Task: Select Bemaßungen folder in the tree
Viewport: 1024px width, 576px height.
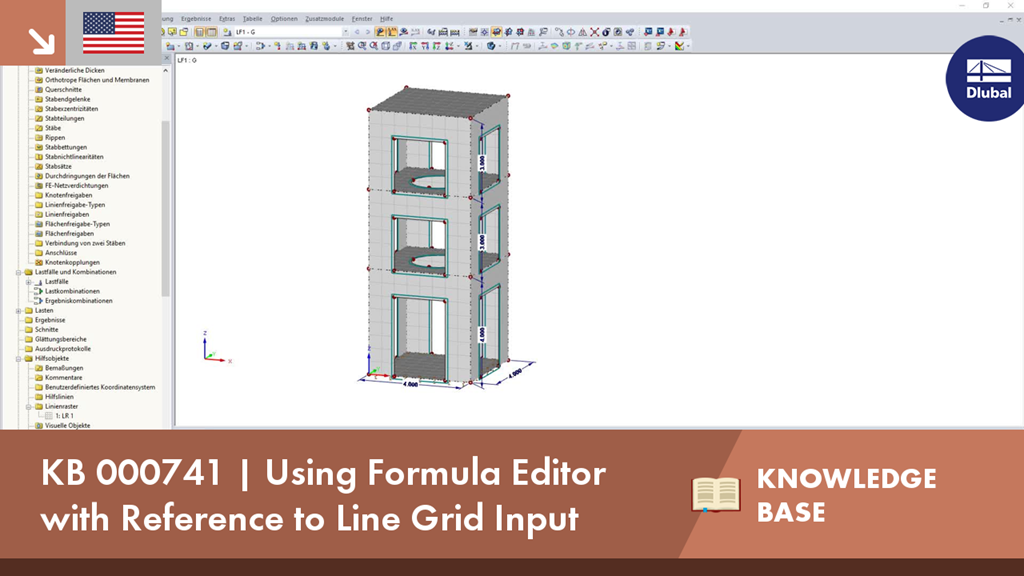Action: tap(64, 368)
